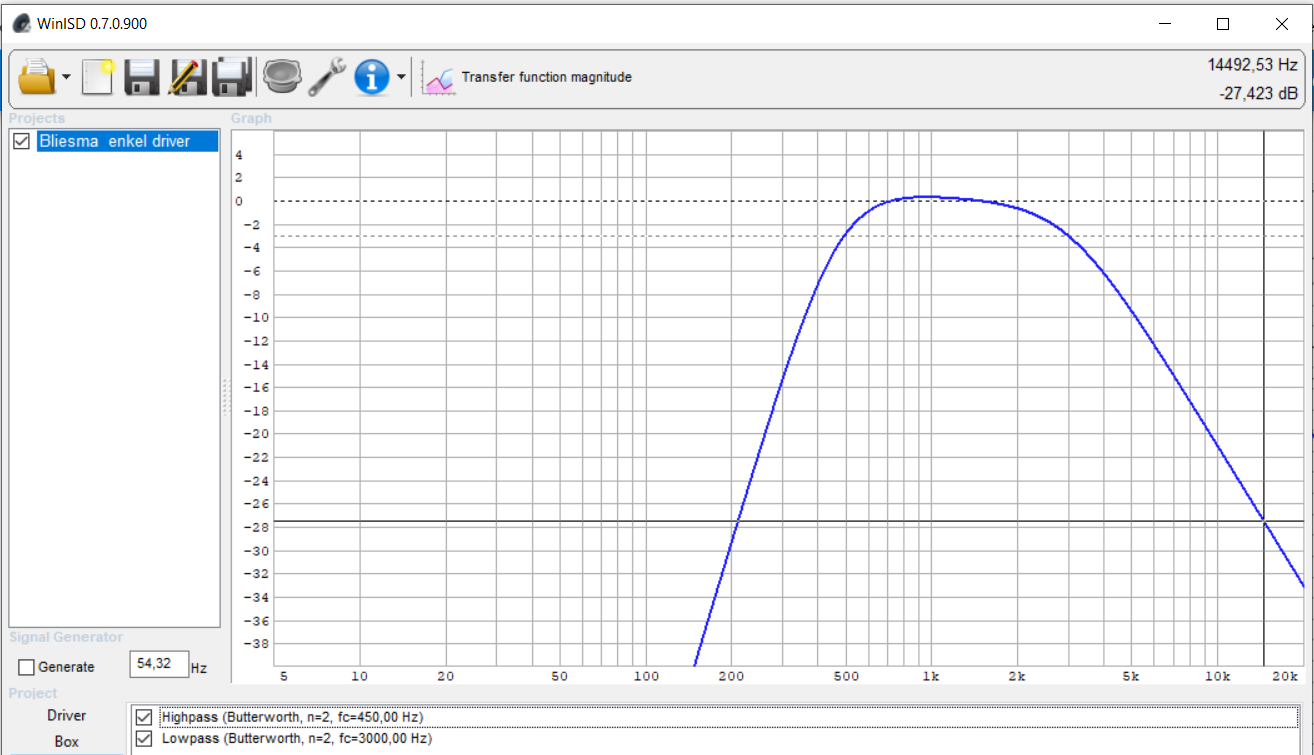Click the blue info icon
Viewport: 1314px width, 755px height.
(x=372, y=77)
